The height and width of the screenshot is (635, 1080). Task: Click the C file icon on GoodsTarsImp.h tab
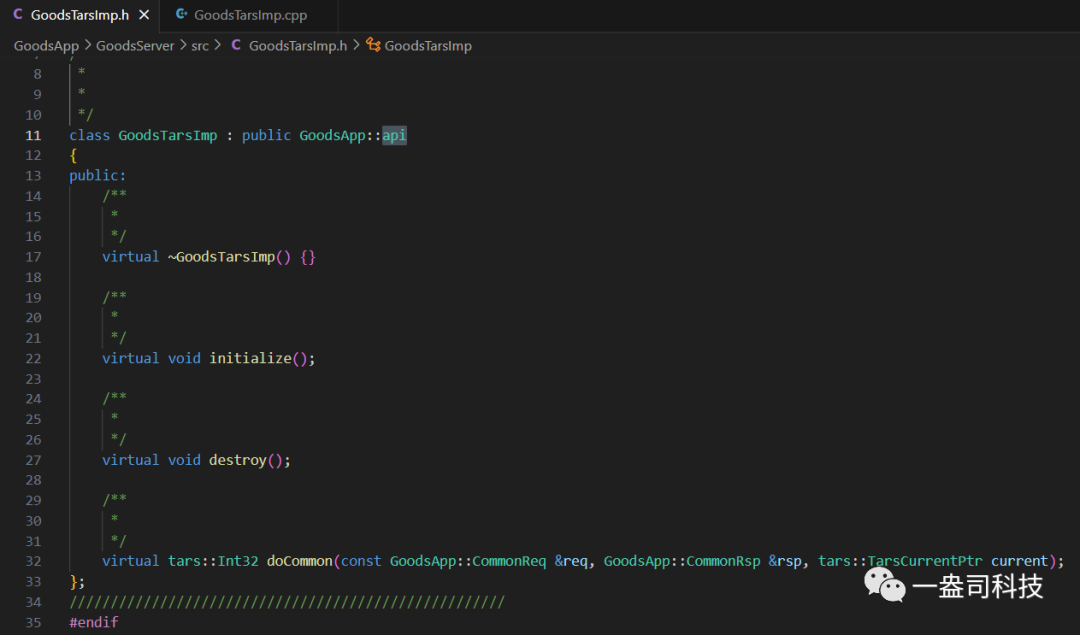click(18, 14)
